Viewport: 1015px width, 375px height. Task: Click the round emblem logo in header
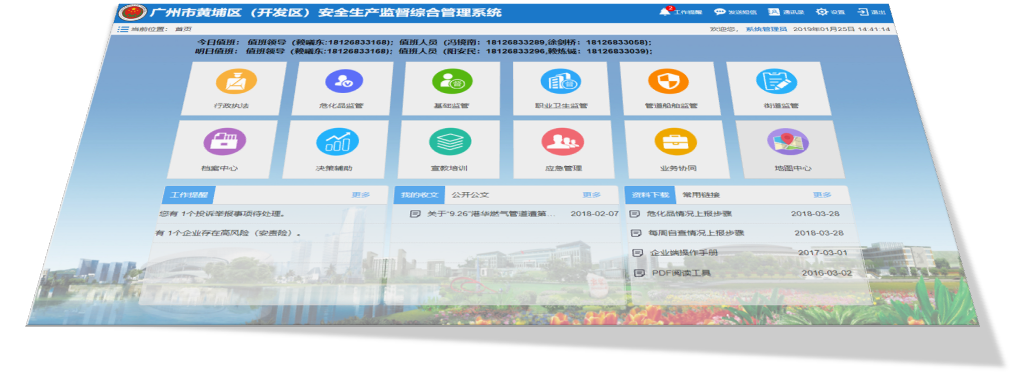pos(133,13)
